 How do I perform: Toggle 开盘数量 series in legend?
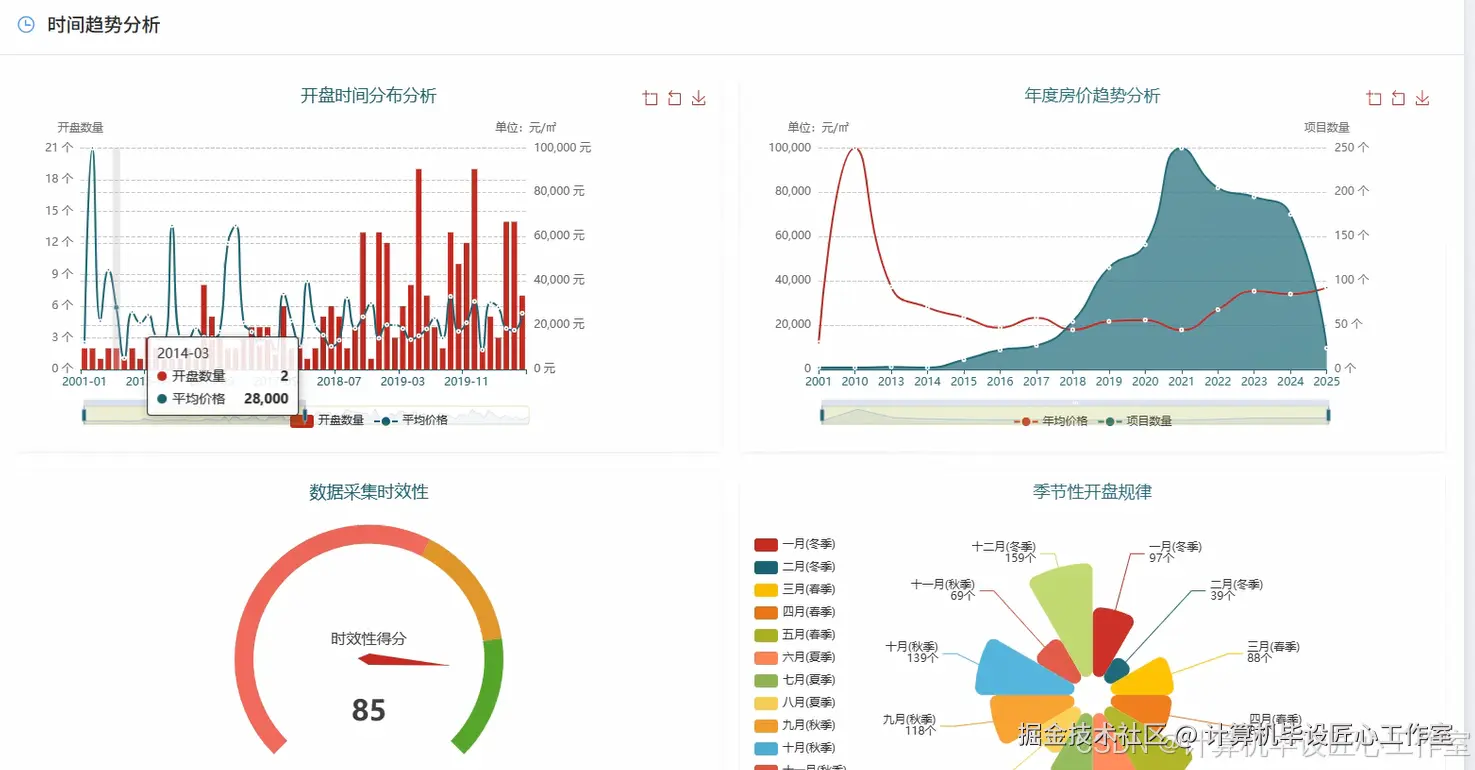point(327,420)
